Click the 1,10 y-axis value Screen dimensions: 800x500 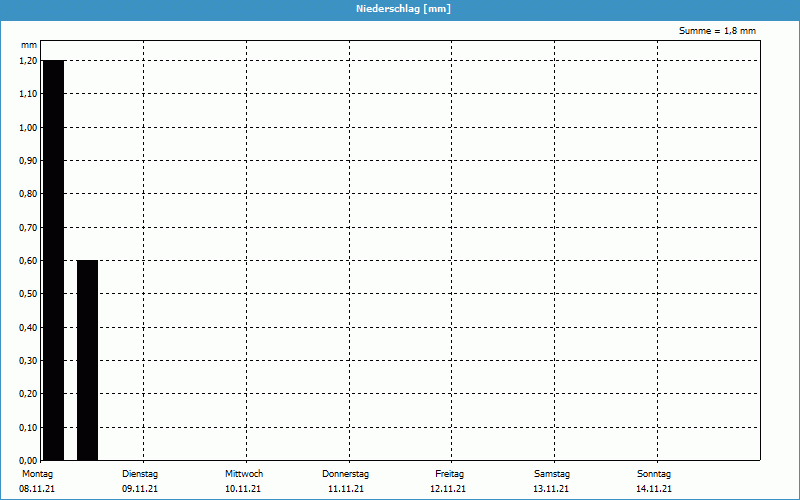28,94
